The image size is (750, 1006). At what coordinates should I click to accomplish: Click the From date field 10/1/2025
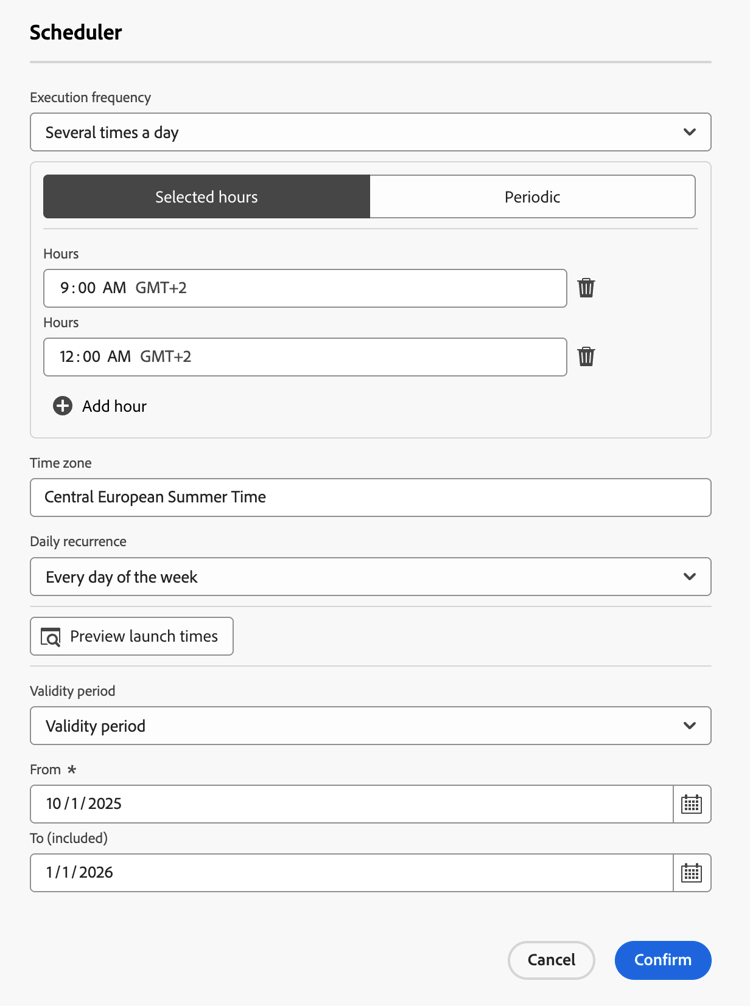(x=350, y=804)
